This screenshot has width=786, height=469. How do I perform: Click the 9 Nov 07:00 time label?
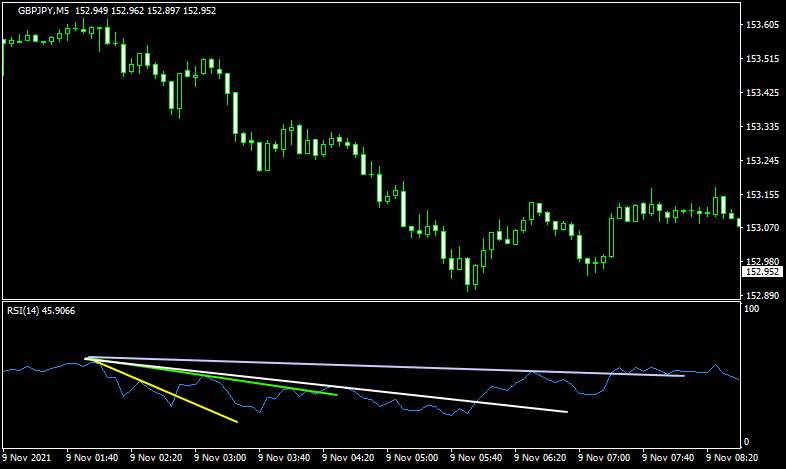tap(604, 457)
